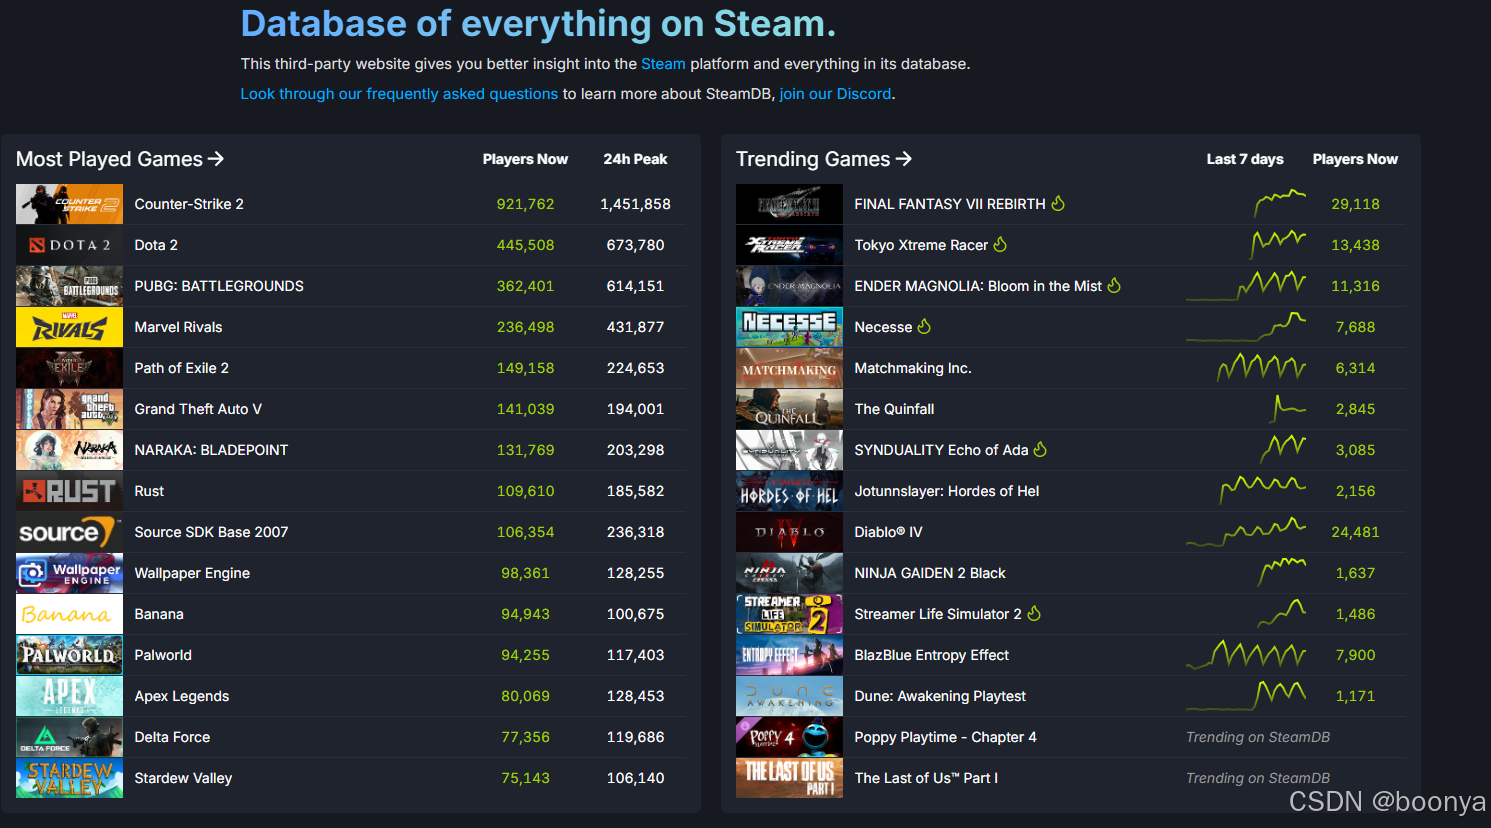Image resolution: width=1491 pixels, height=828 pixels.
Task: Click Trending on SteamDB text for Poppy Playtime
Action: click(1258, 737)
